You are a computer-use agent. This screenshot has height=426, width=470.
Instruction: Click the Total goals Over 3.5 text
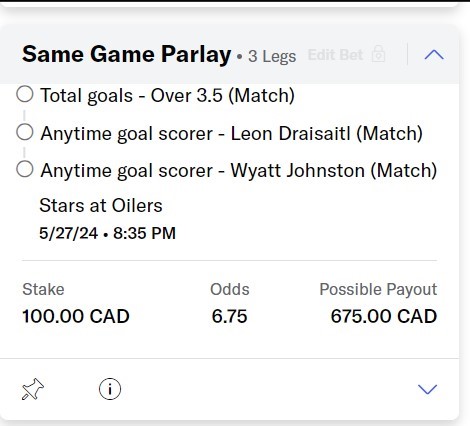click(x=168, y=96)
